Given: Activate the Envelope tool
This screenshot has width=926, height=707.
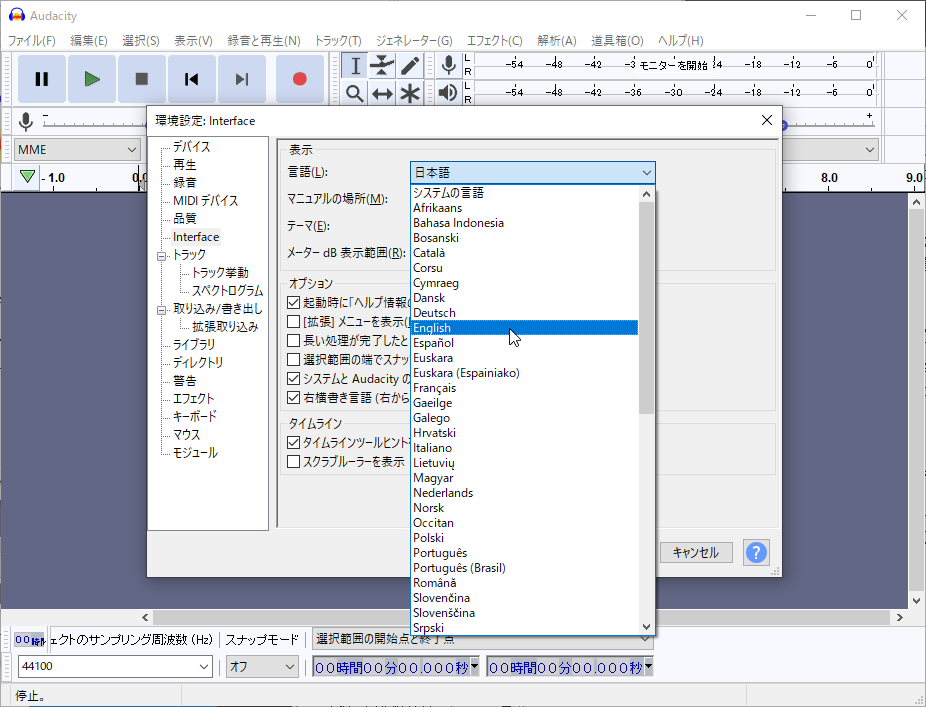Looking at the screenshot, I should (x=382, y=64).
